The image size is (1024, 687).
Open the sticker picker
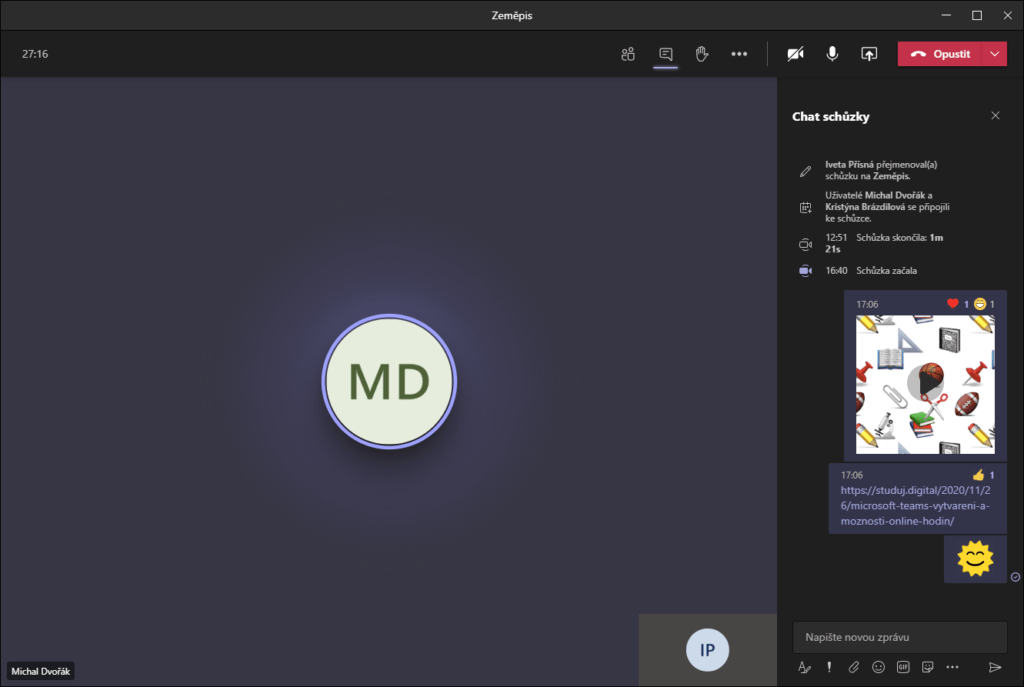click(927, 667)
